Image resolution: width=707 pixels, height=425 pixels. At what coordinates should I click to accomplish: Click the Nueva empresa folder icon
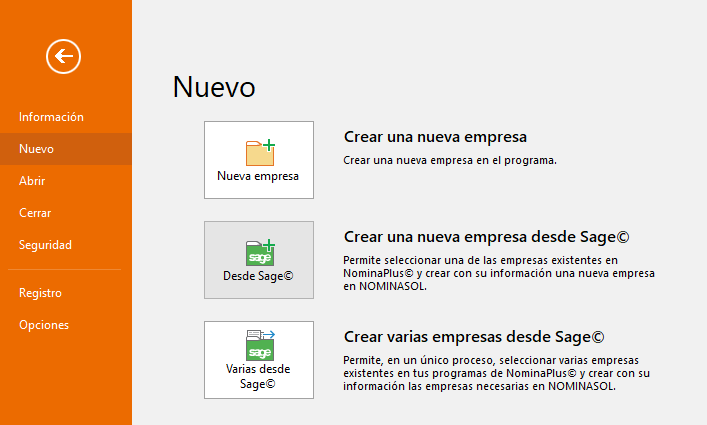tap(260, 153)
